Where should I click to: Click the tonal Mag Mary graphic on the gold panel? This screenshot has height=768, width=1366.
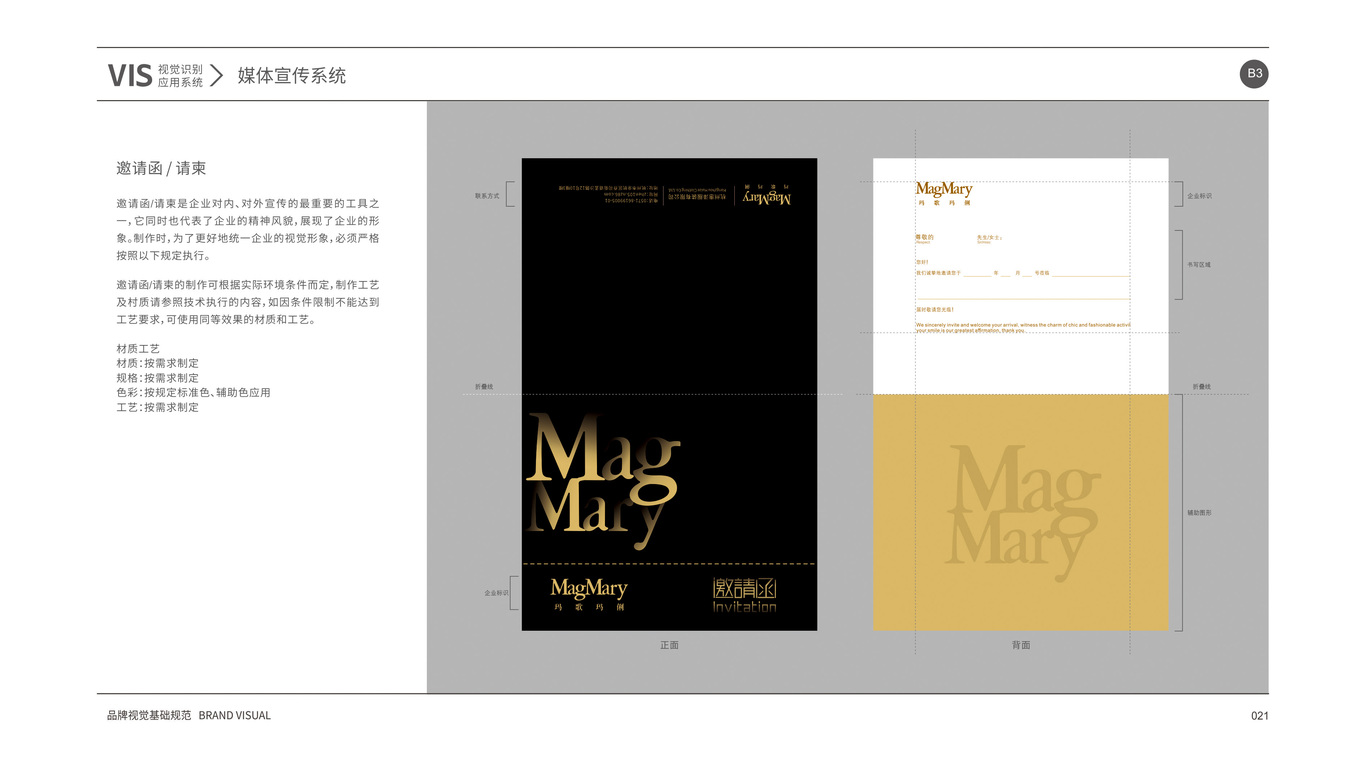(x=1023, y=512)
